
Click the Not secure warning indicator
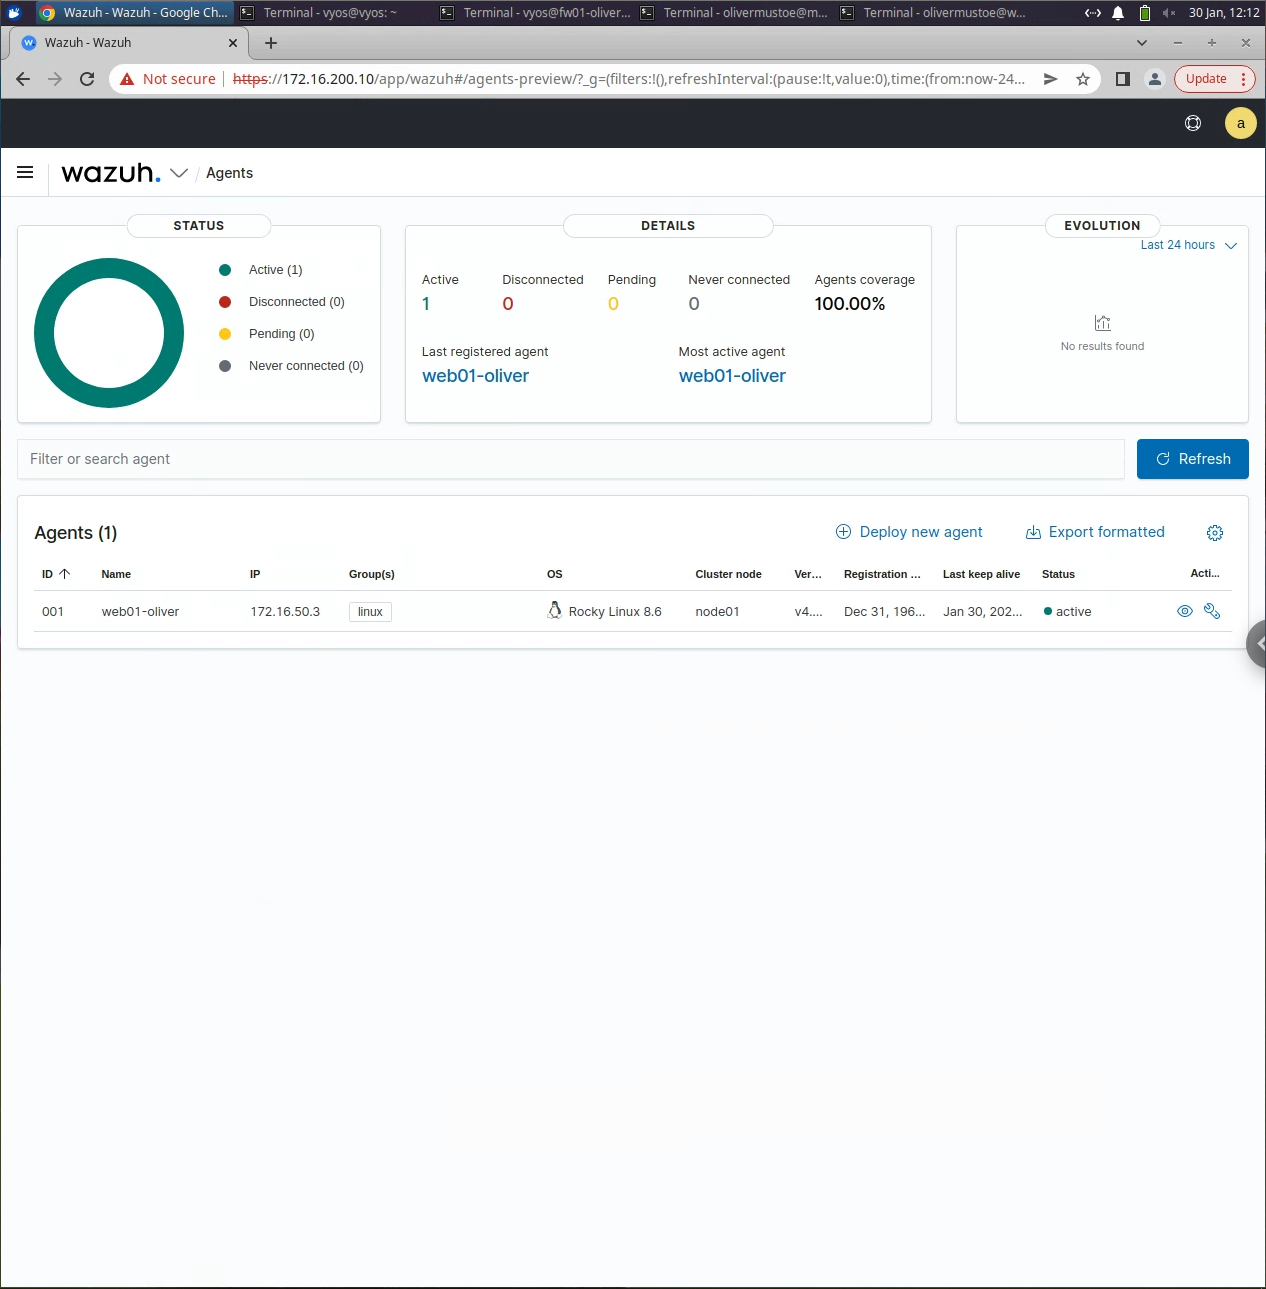tap(168, 79)
